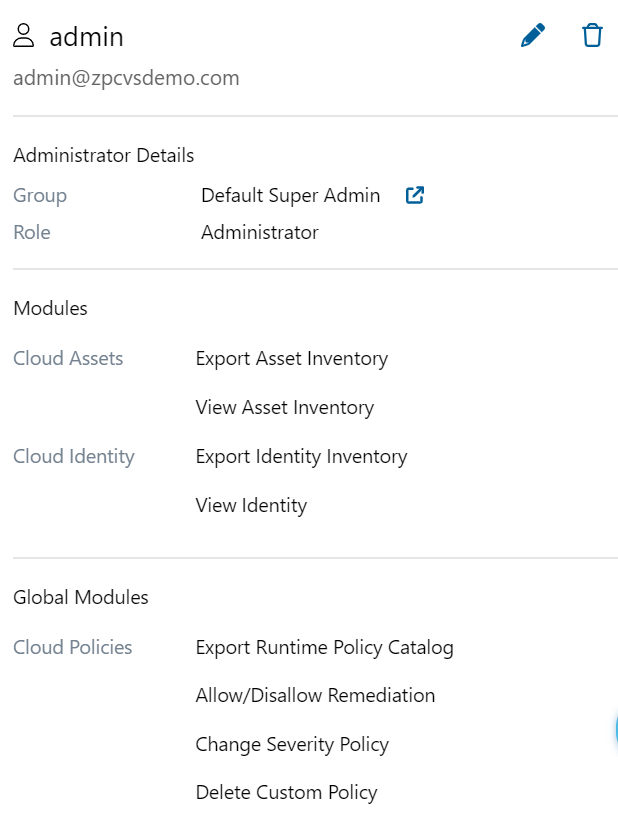Select Export Identity Inventory permission
The image size is (618, 814).
(301, 456)
